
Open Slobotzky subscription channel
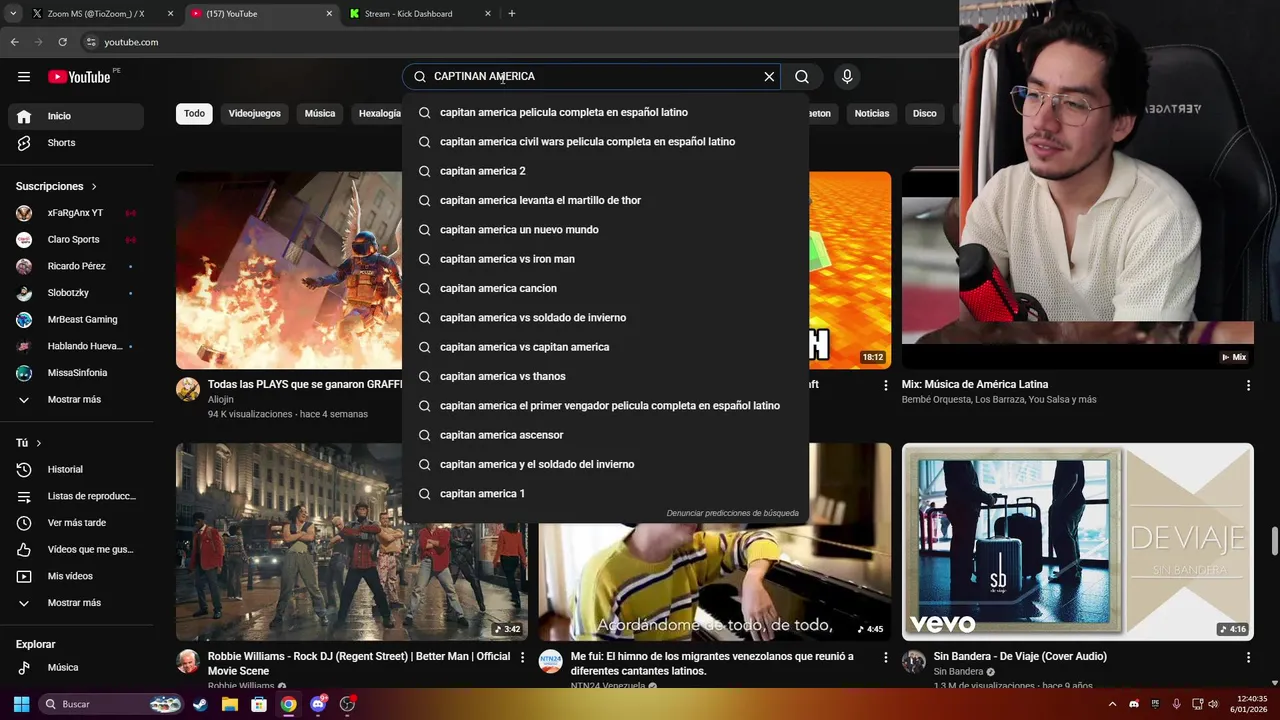pyautogui.click(x=76, y=293)
